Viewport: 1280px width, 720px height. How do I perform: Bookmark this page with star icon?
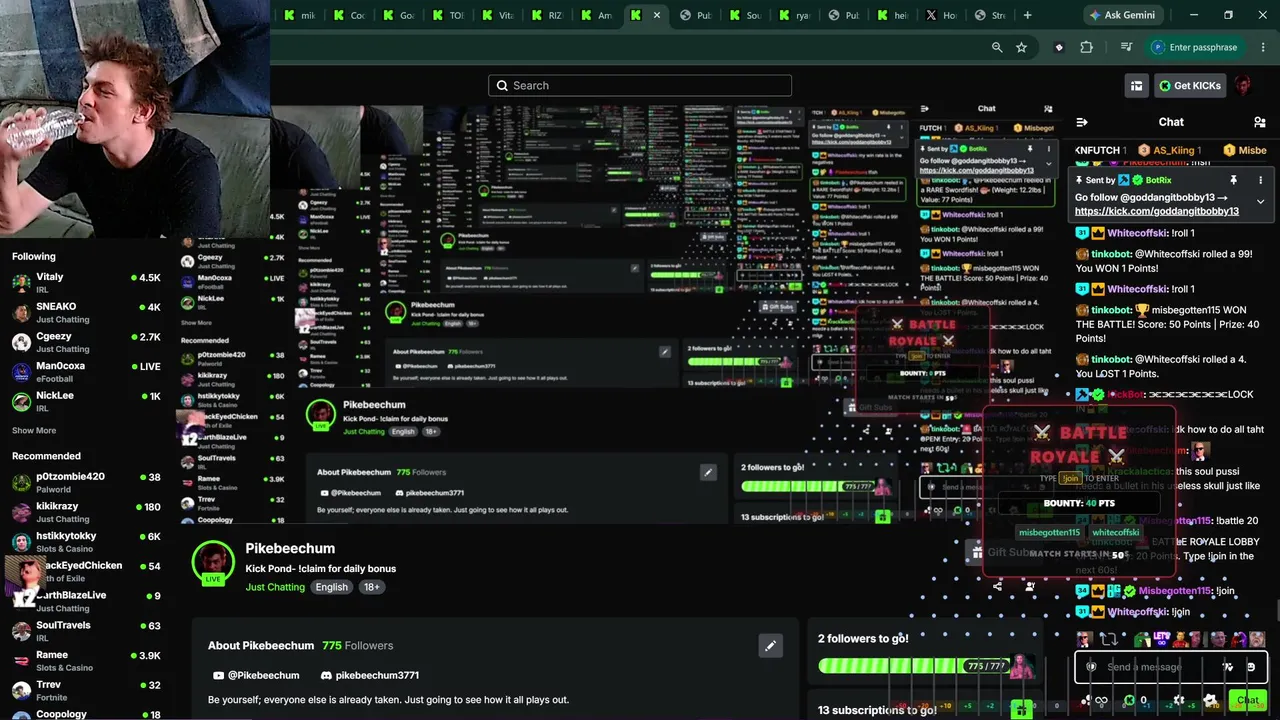pyautogui.click(x=1021, y=47)
